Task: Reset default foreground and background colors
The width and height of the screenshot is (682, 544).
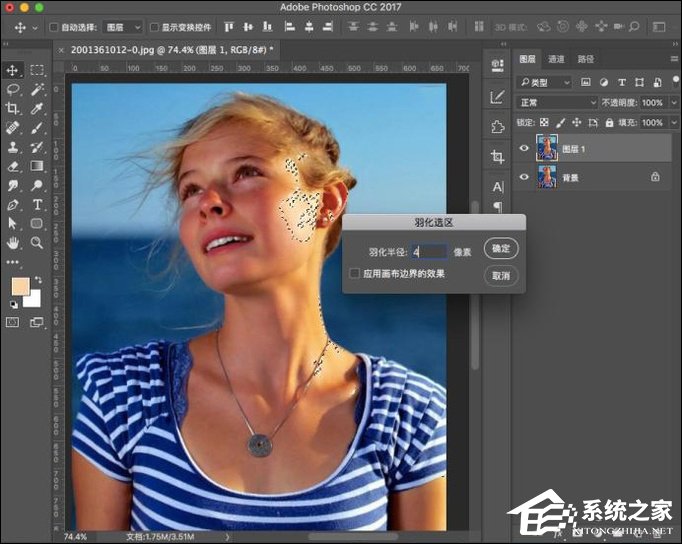Action: coord(13,304)
